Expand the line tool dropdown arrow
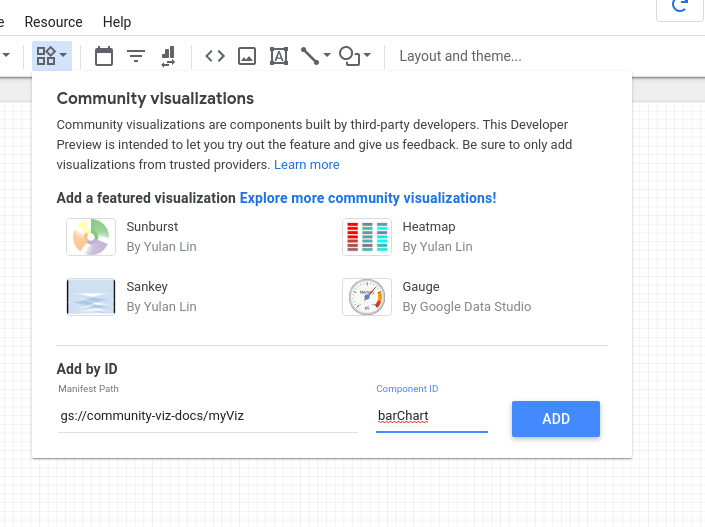705x527 pixels. click(x=327, y=56)
